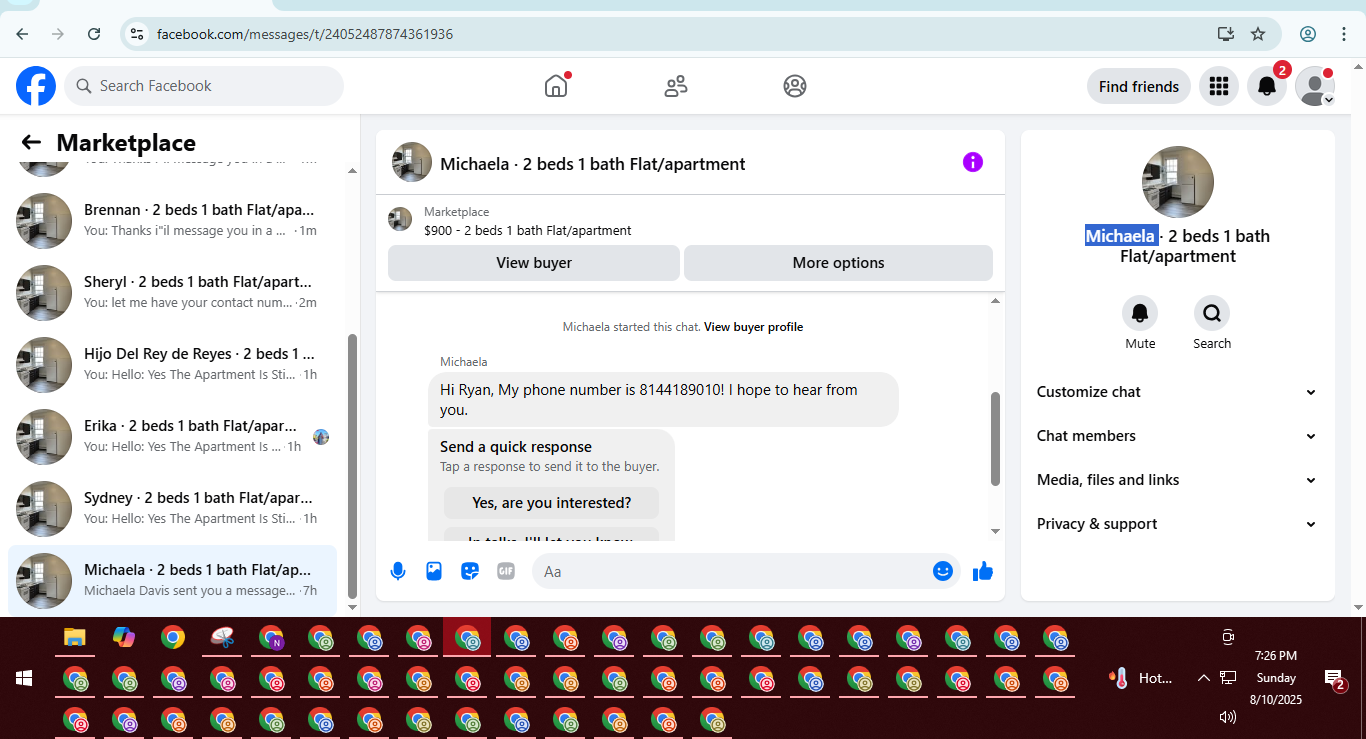Go to the Home feed icon
1366x739 pixels.
pyautogui.click(x=556, y=86)
